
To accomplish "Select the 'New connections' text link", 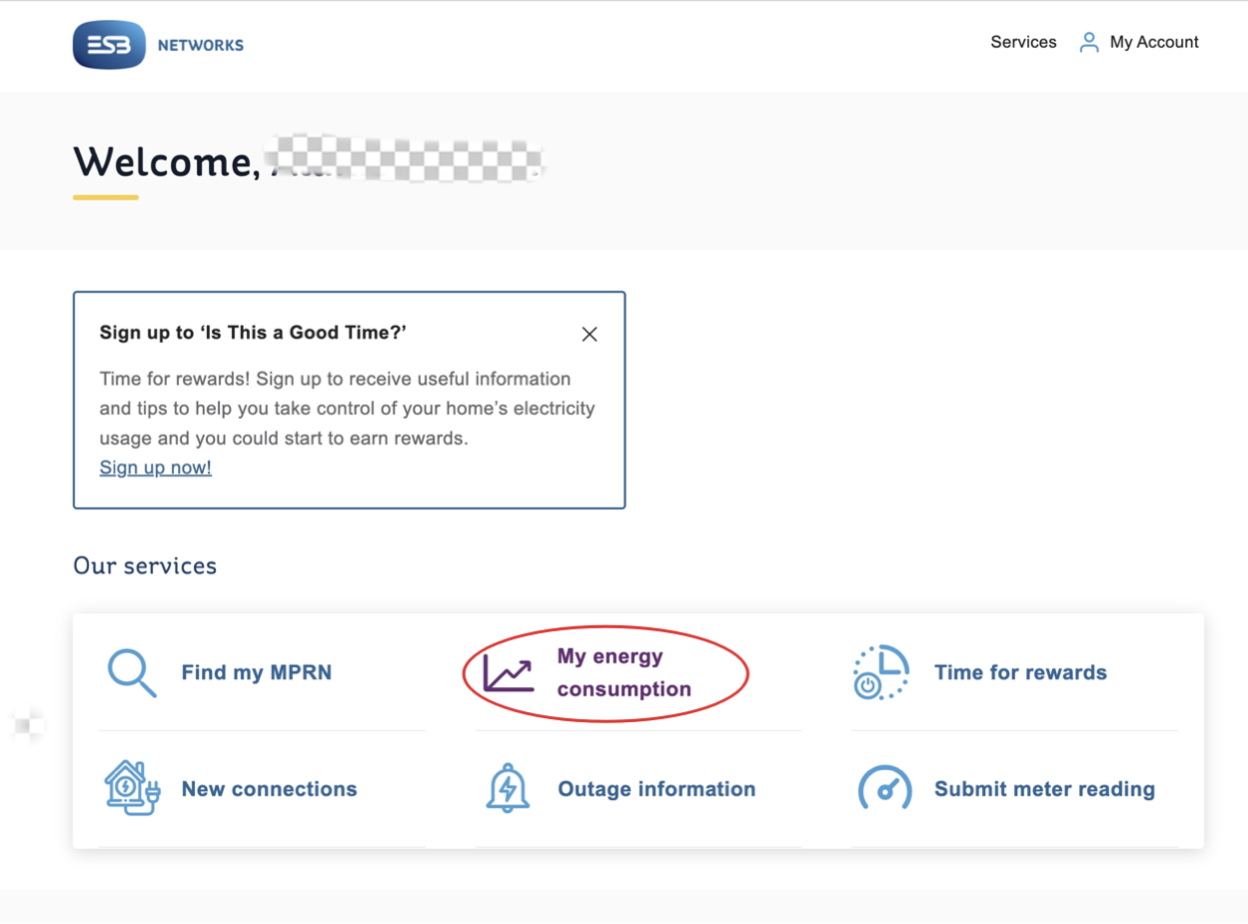I will coord(269,789).
